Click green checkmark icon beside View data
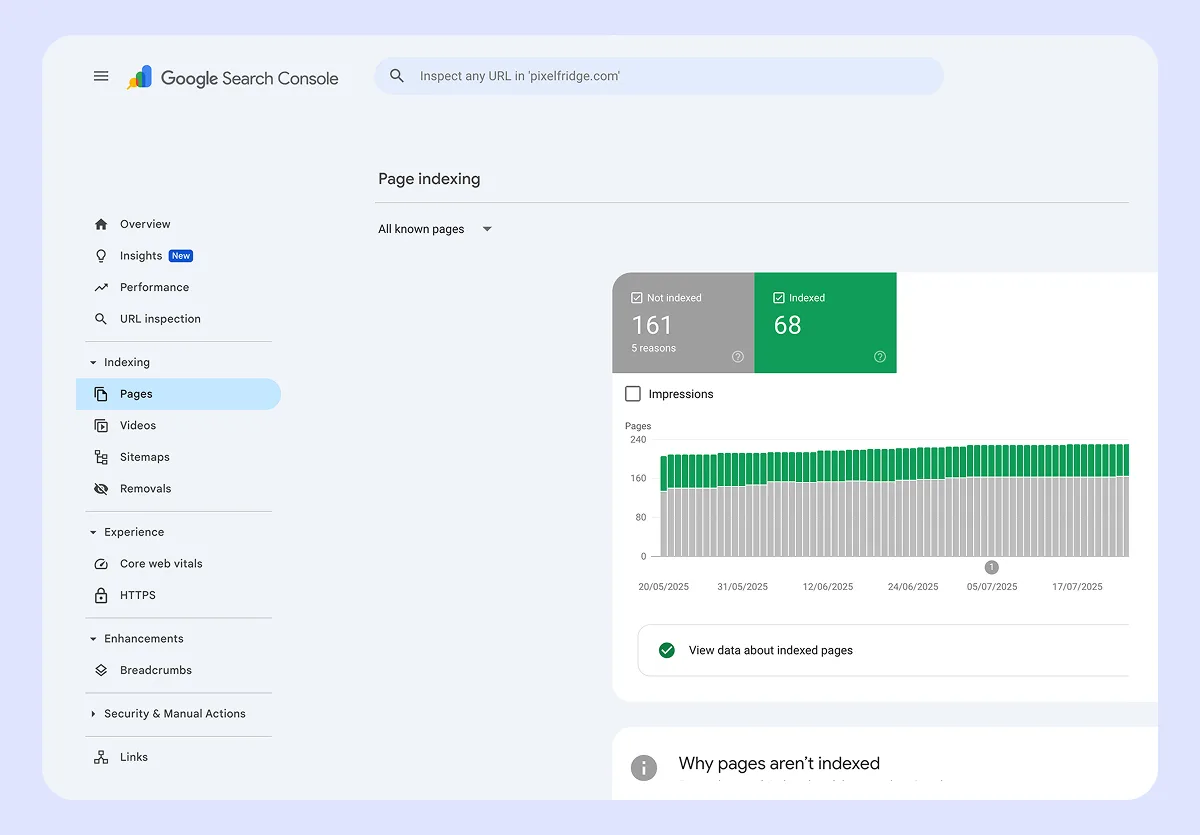 coord(667,650)
